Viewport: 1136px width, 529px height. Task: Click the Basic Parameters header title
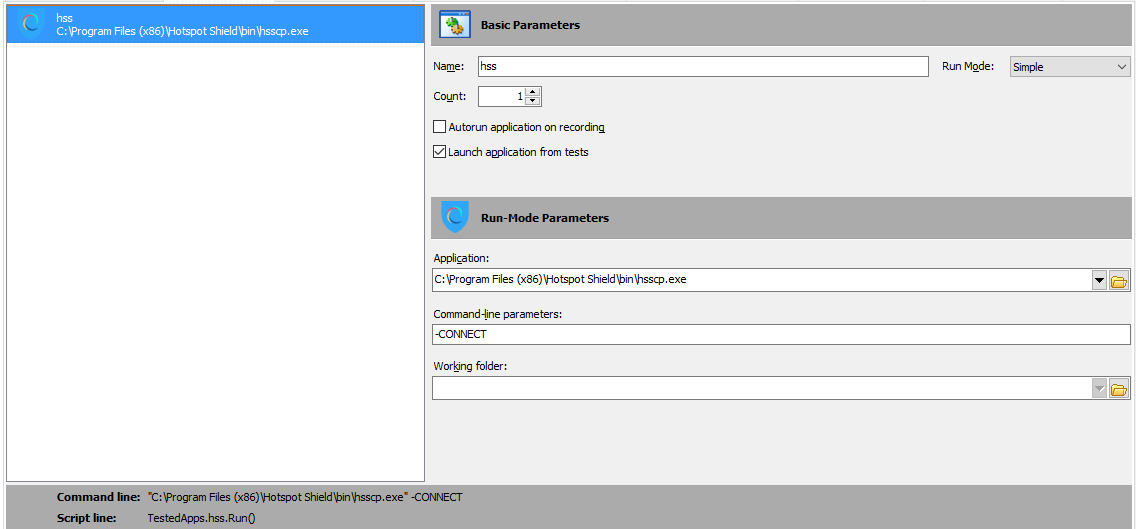pos(530,25)
